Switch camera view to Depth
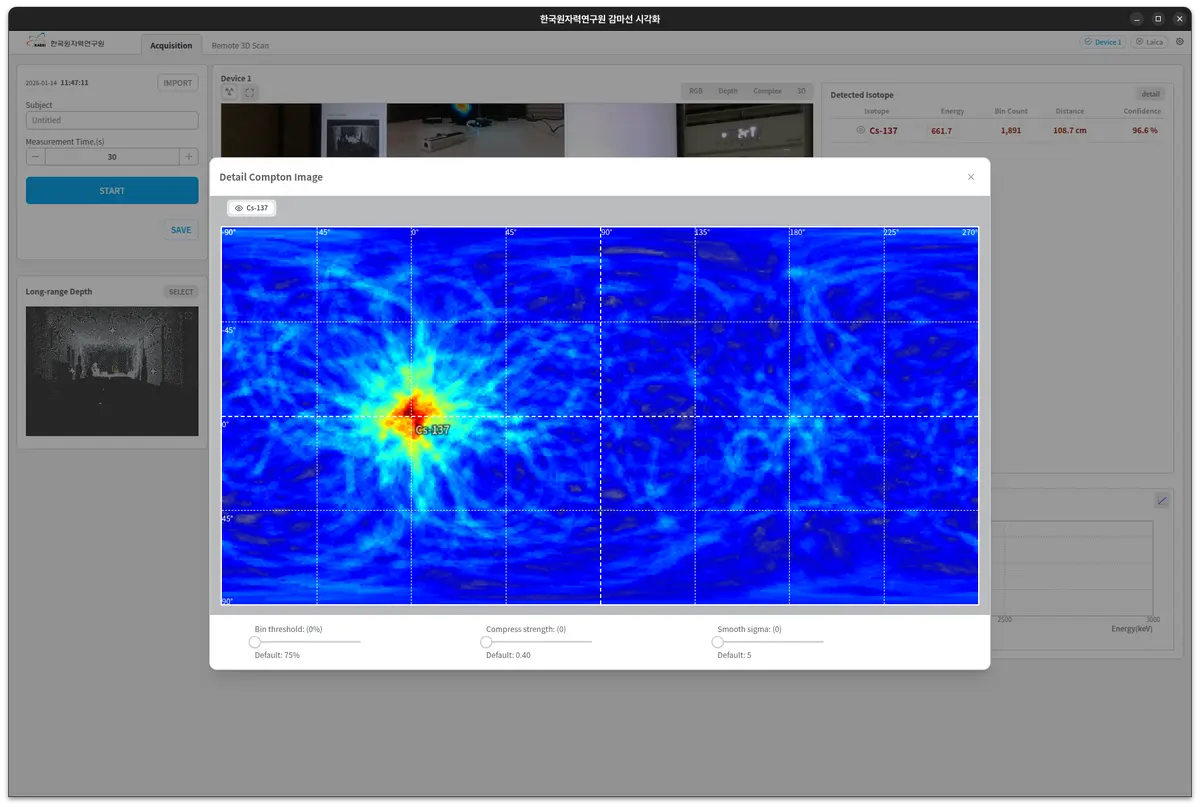 click(x=727, y=91)
